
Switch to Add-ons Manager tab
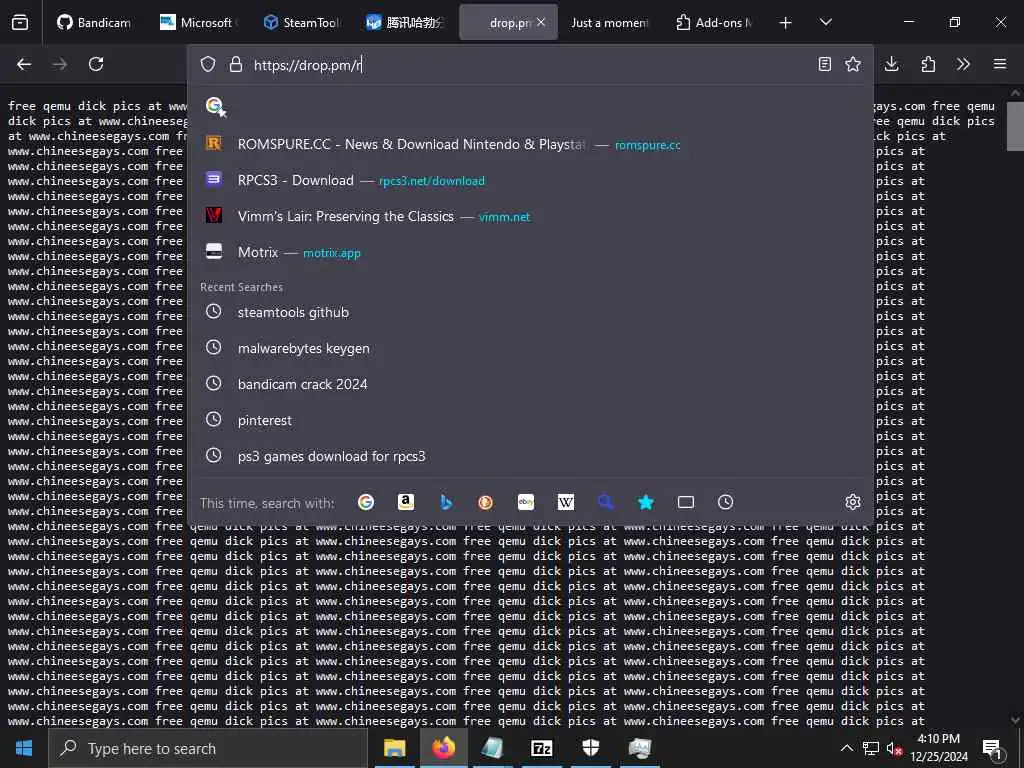(x=714, y=22)
